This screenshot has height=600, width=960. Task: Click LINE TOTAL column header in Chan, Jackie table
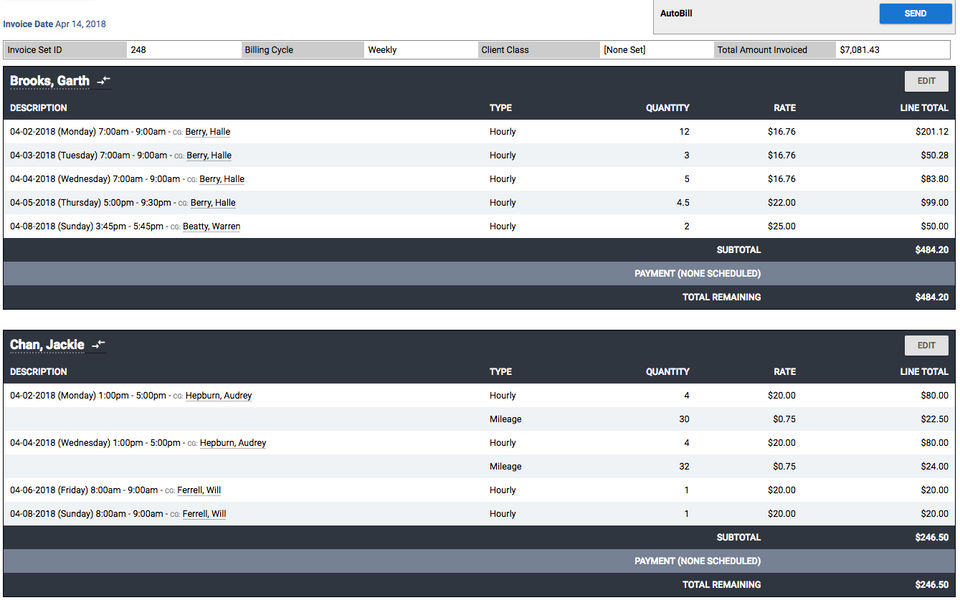[x=924, y=372]
